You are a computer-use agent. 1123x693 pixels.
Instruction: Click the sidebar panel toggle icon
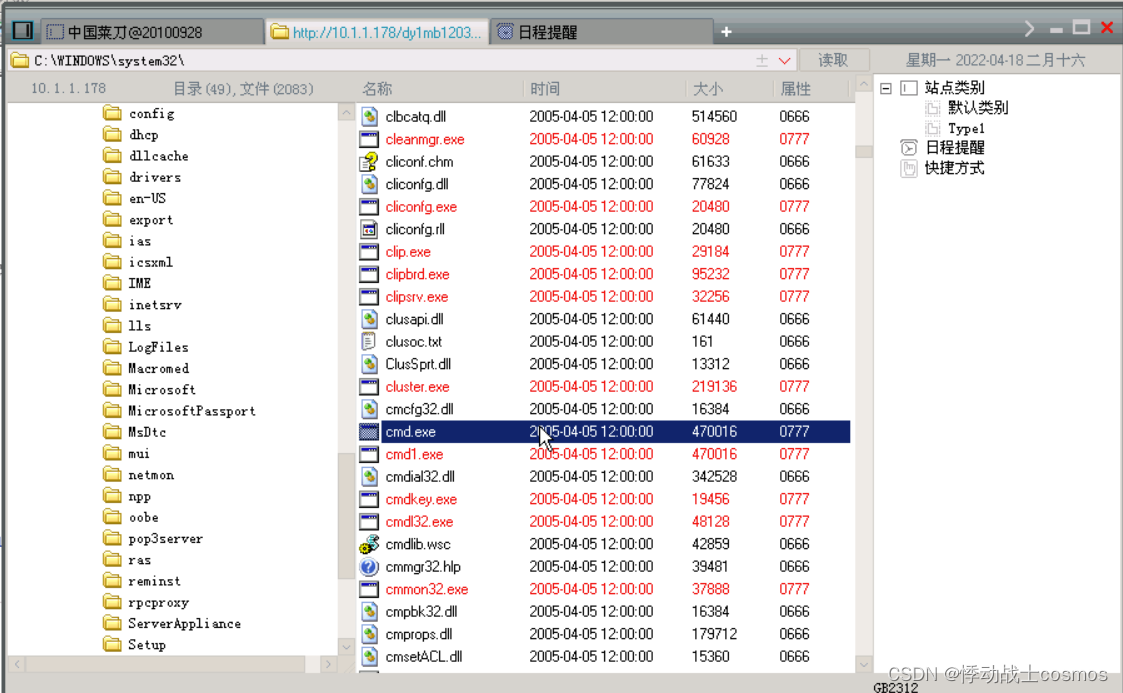coord(23,31)
